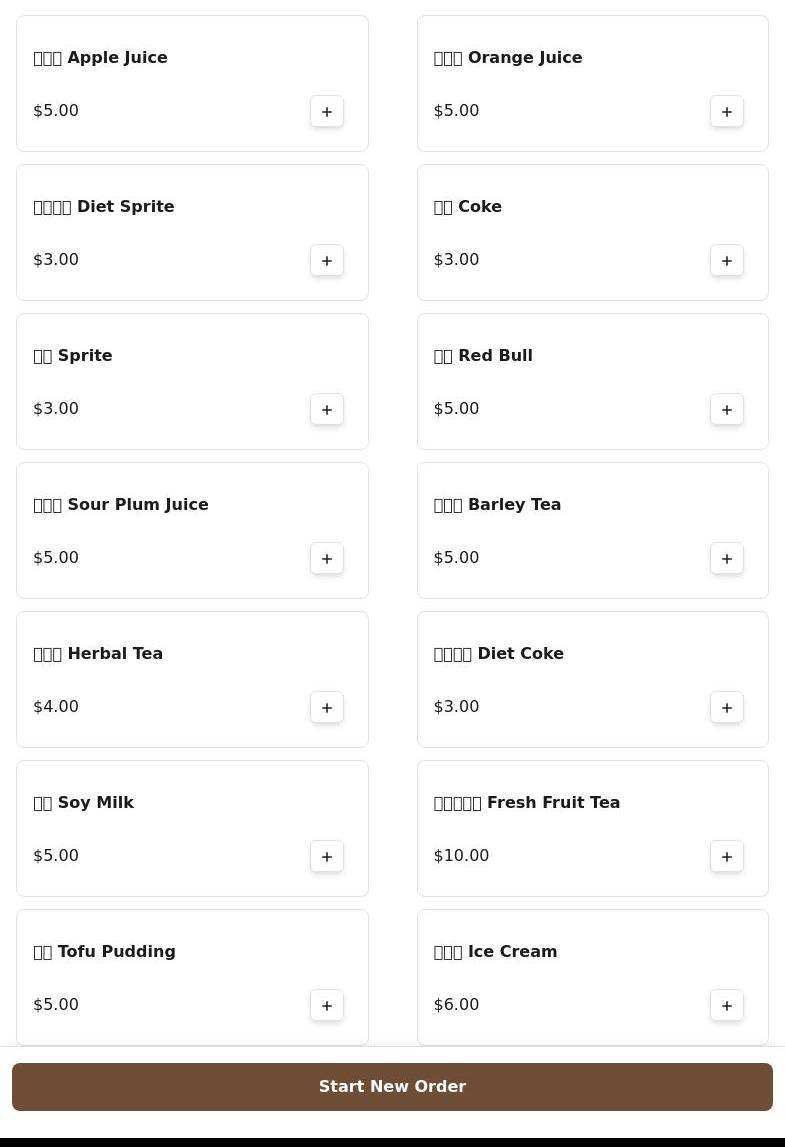This screenshot has width=785, height=1147.
Task: Add Diet Coke to the order
Action: tap(727, 707)
